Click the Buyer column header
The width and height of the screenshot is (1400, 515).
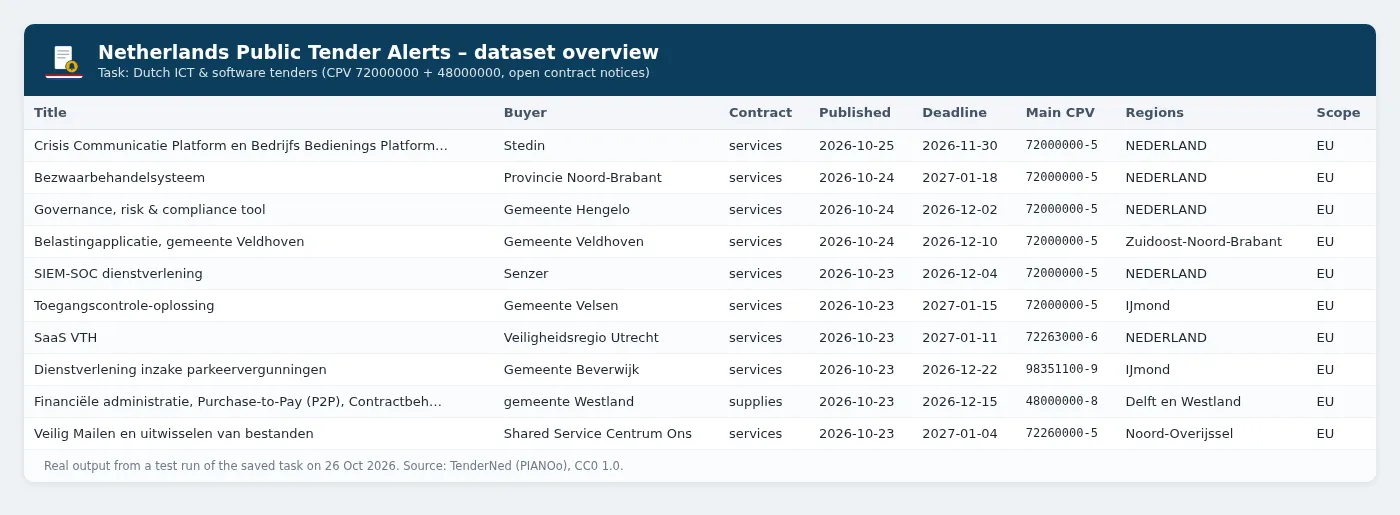(x=525, y=113)
